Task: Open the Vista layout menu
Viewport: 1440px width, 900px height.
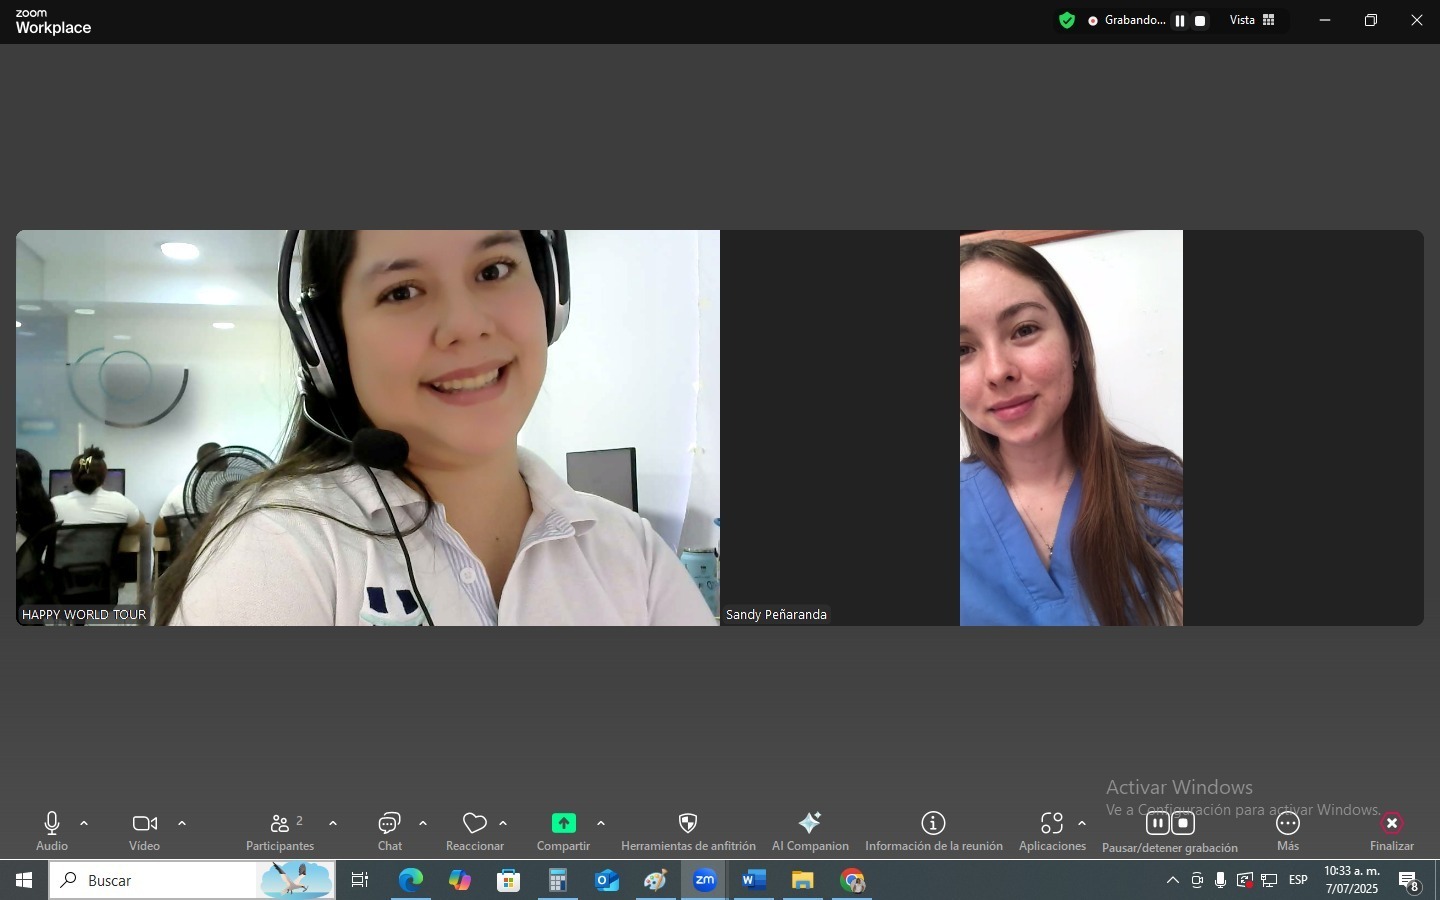Action: pos(1253,20)
